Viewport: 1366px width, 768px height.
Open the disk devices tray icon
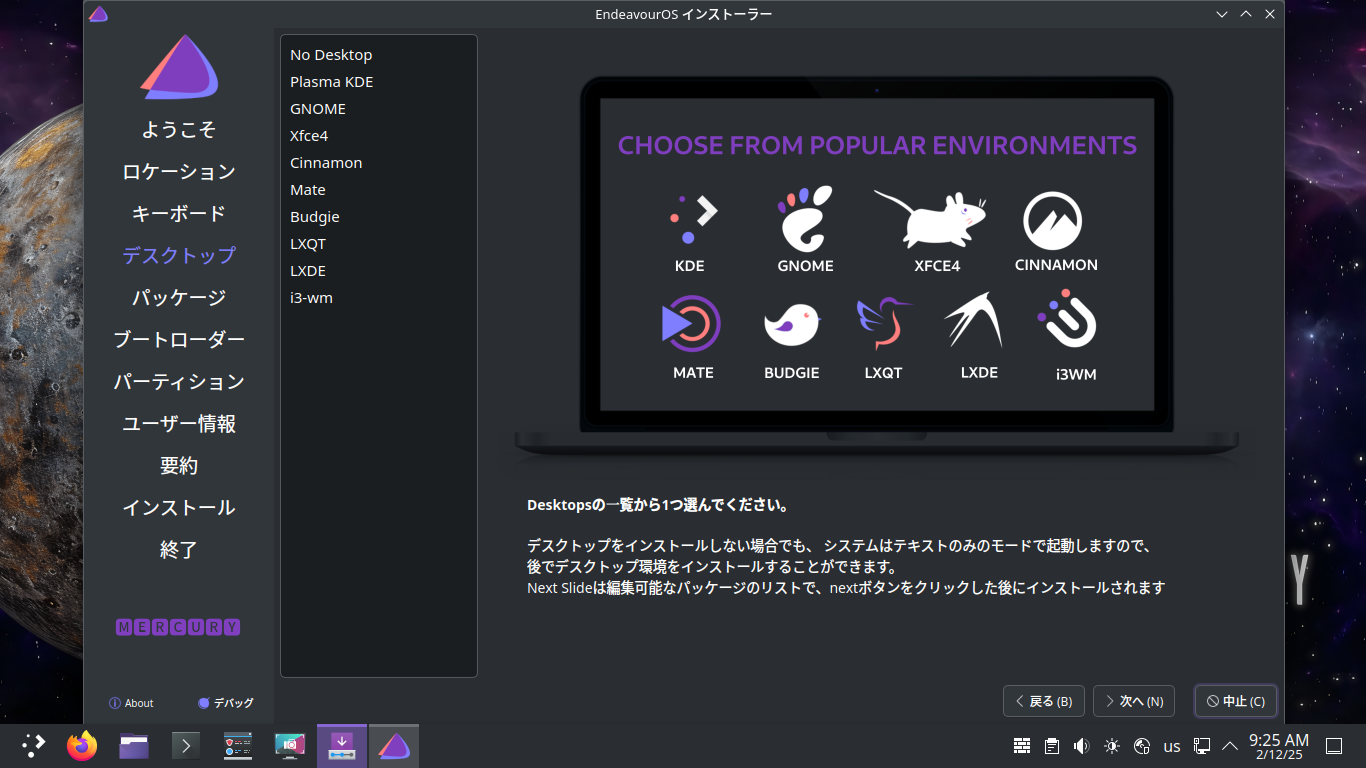1142,746
